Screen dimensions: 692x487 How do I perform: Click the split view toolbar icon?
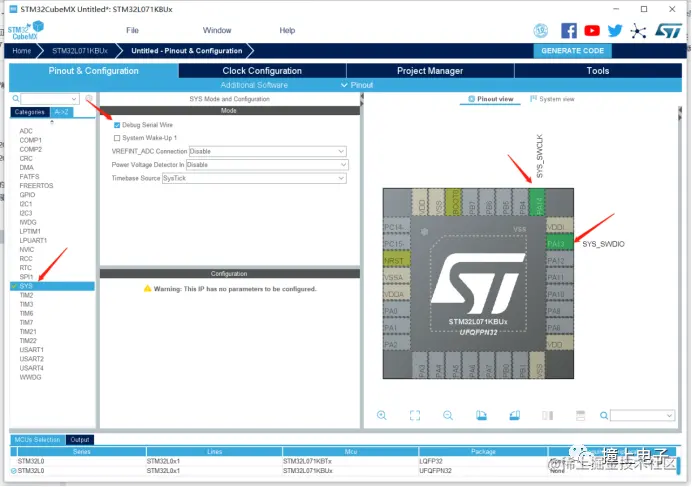[548, 415]
